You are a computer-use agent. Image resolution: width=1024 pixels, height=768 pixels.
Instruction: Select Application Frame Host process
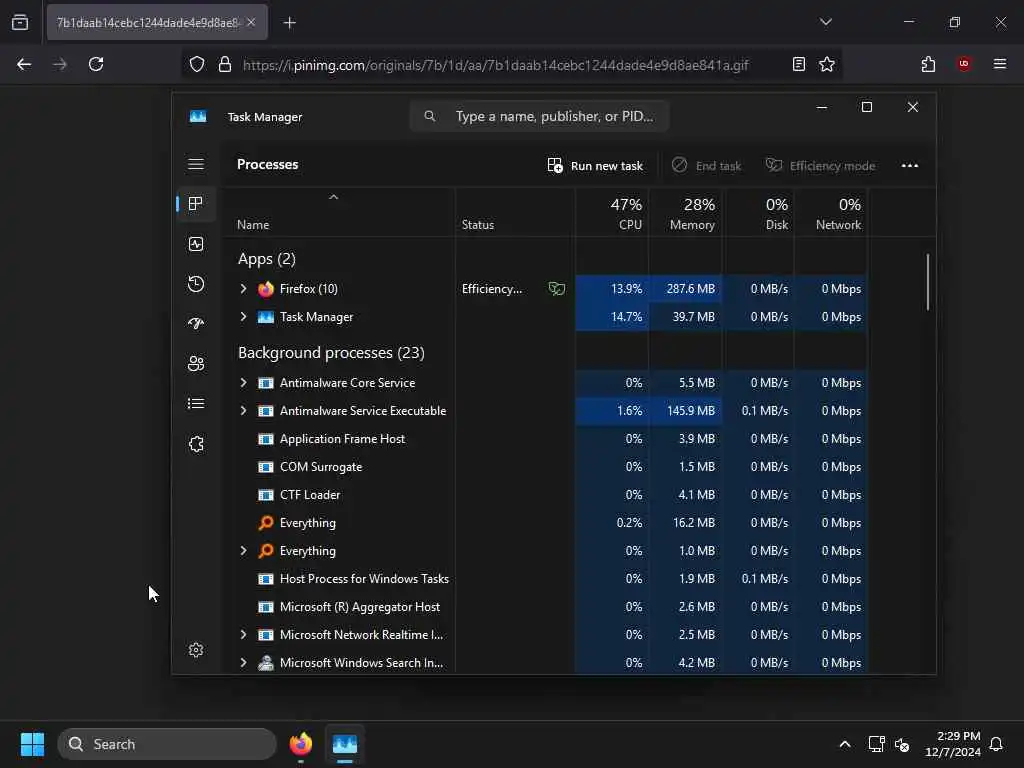click(545, 439)
